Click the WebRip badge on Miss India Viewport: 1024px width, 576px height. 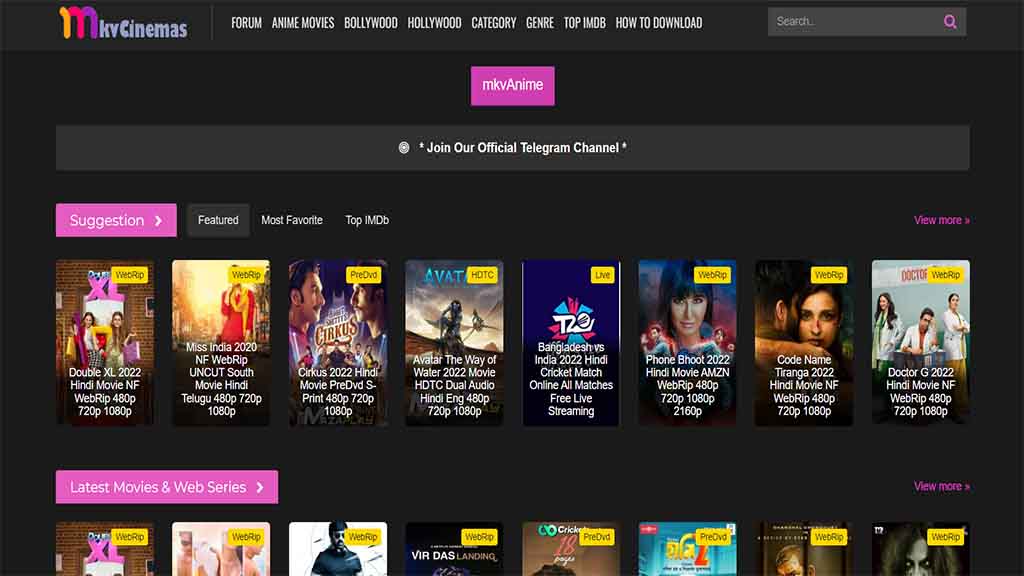[x=246, y=275]
